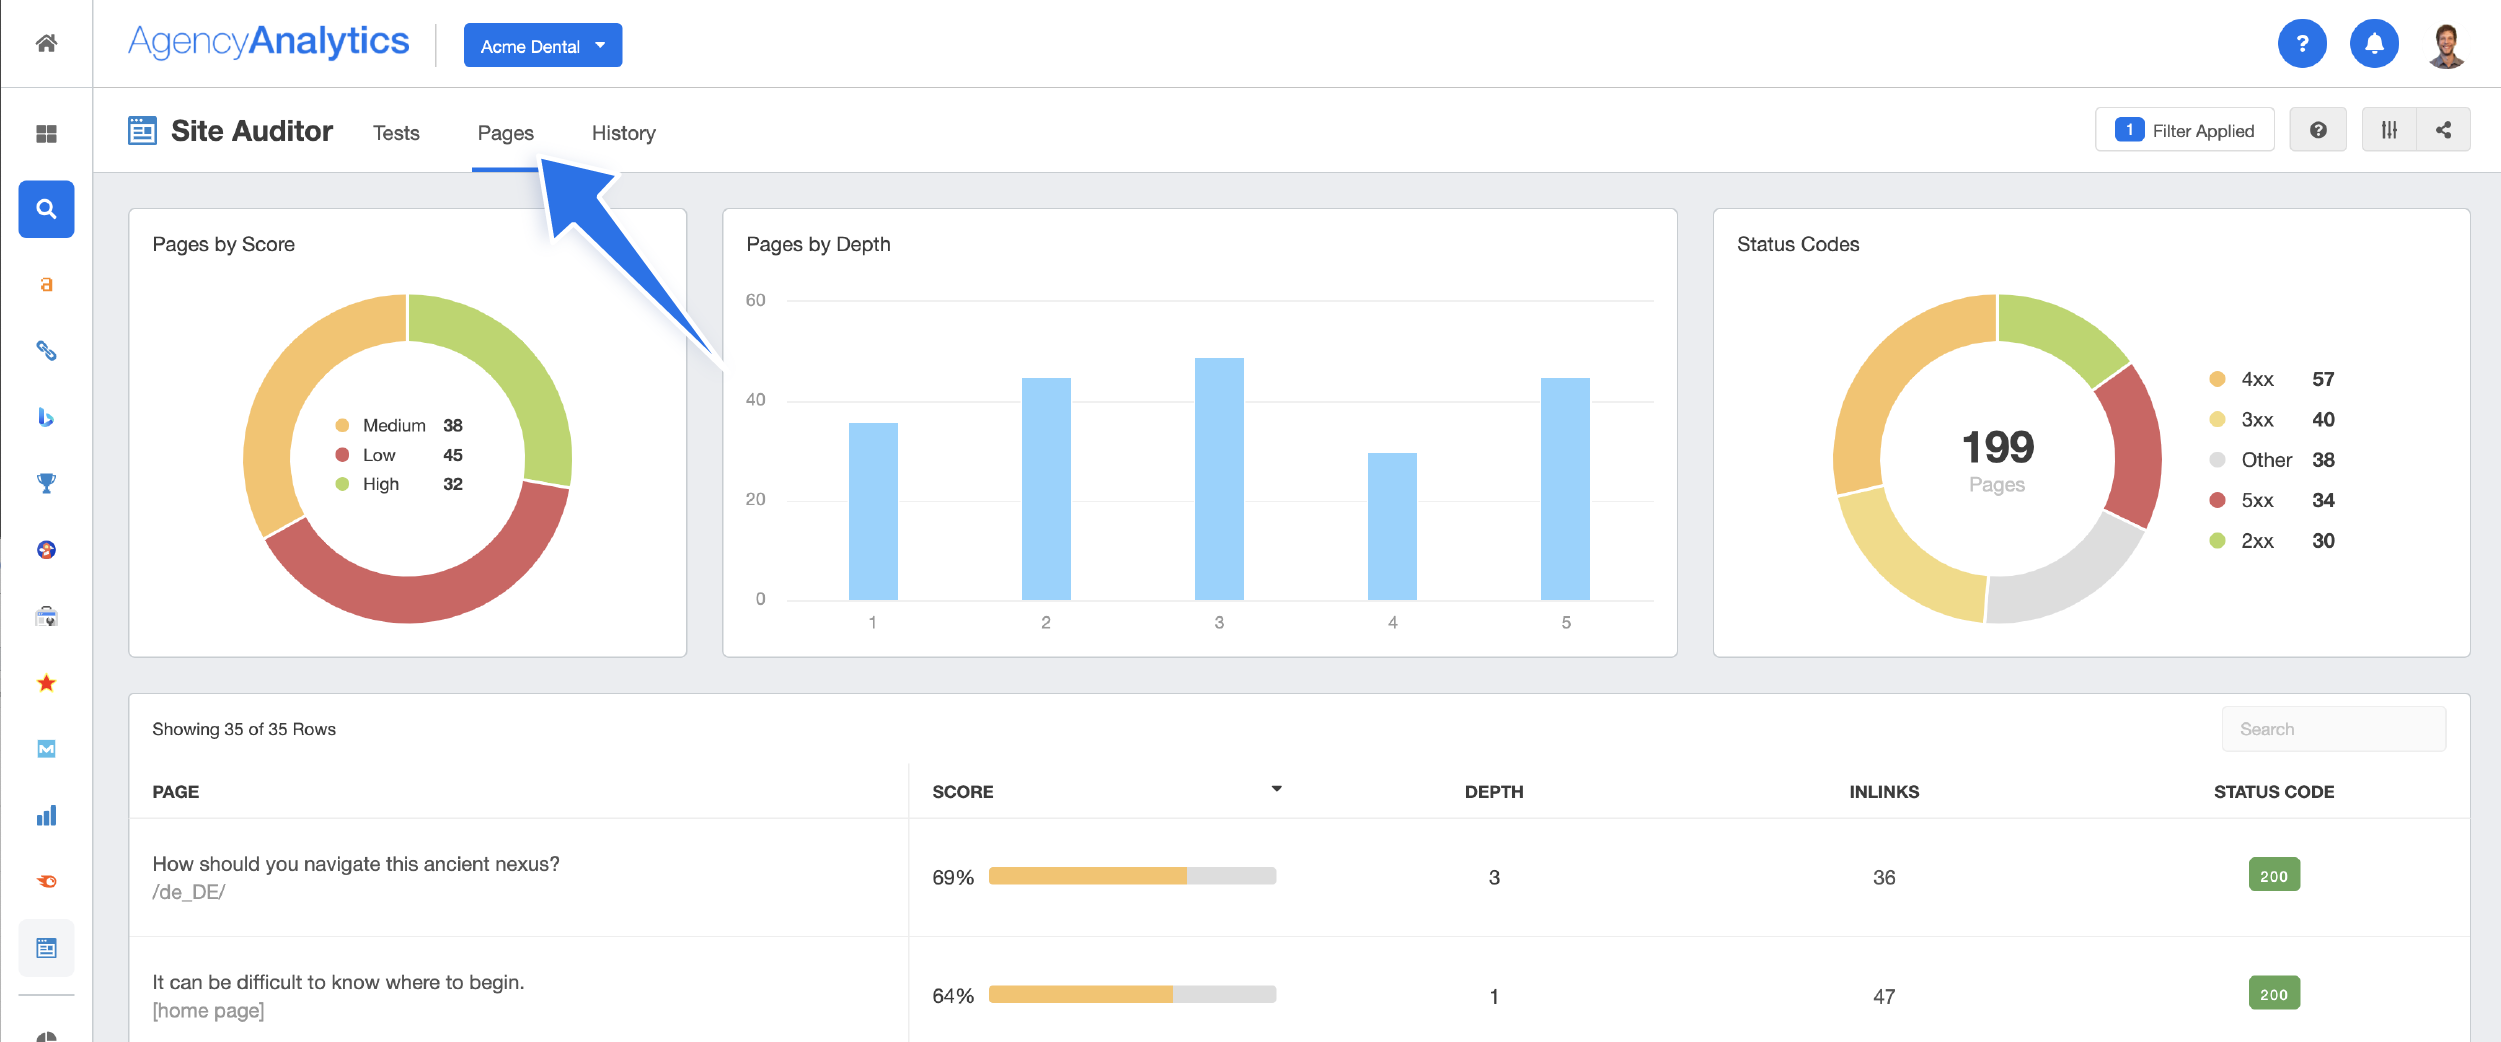Open the keyword search tool in sidebar

tap(46, 209)
